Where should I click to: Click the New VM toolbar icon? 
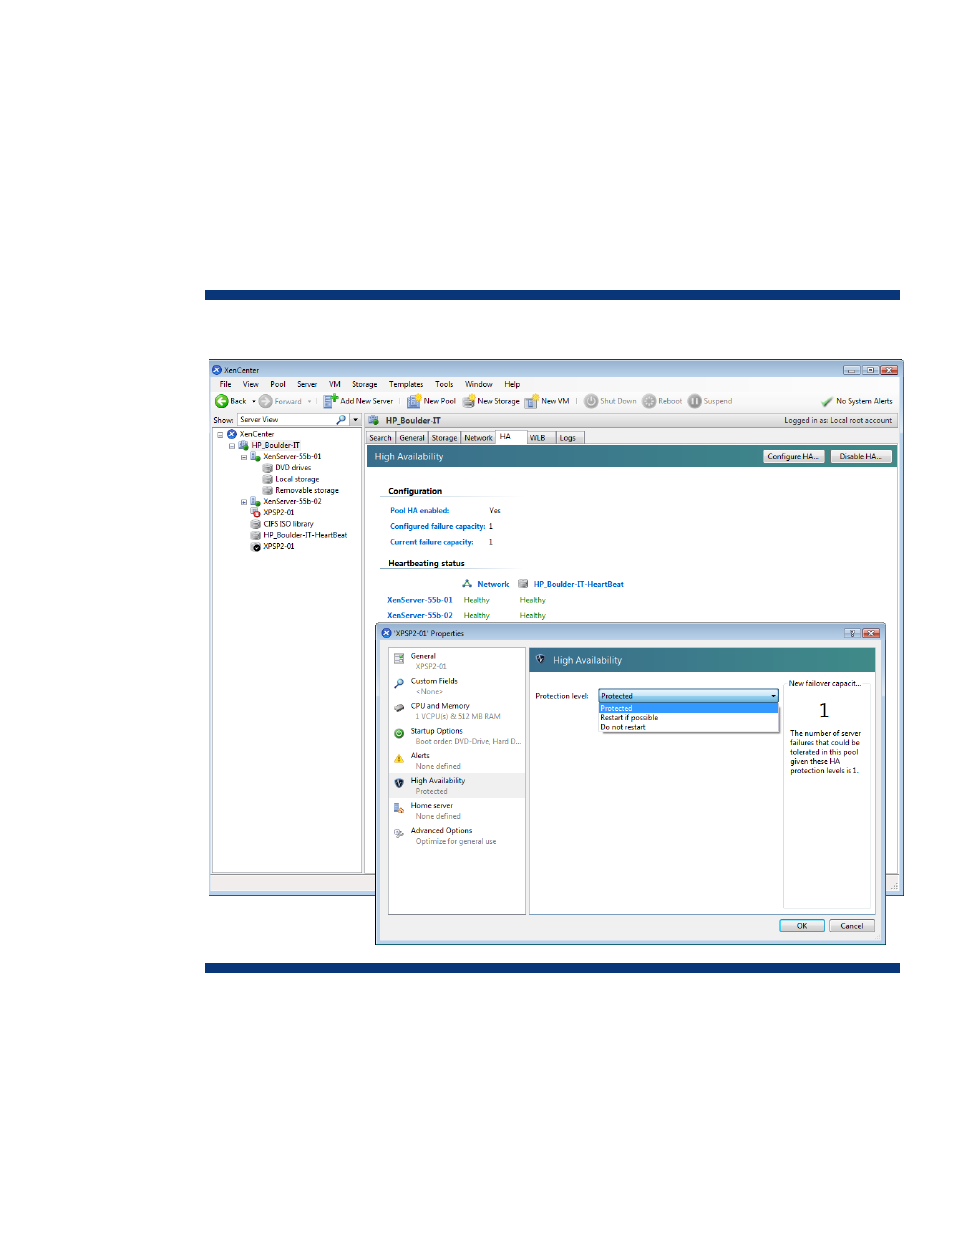532,401
